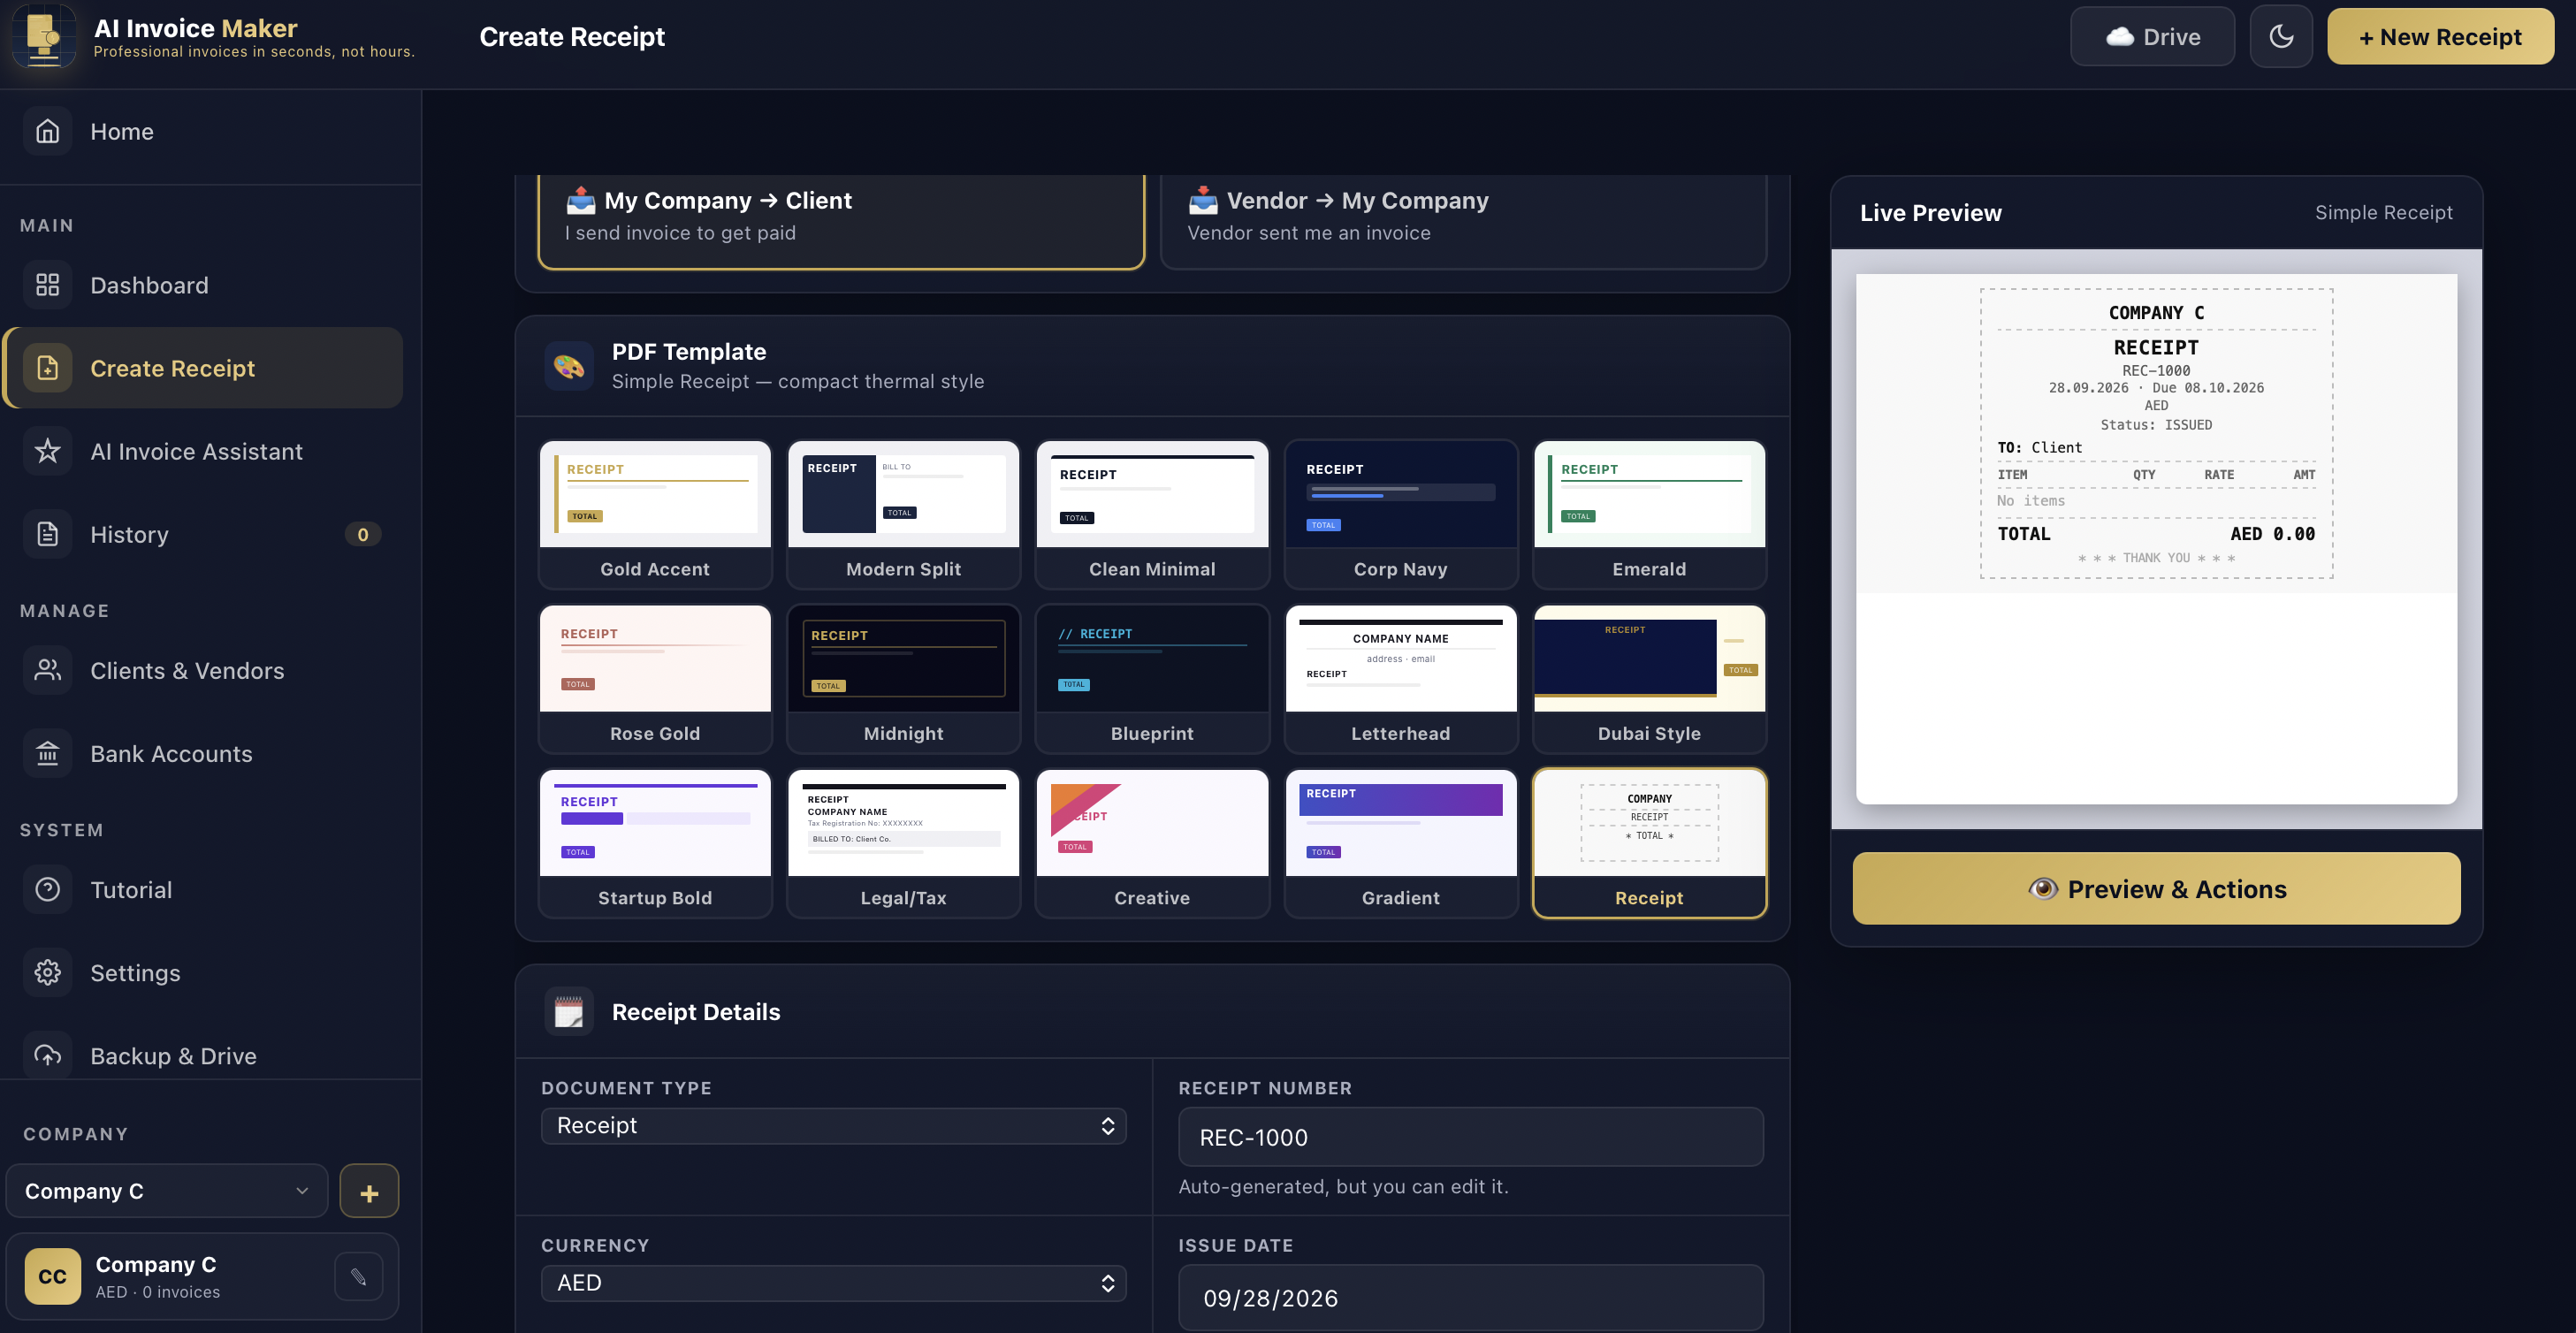
Task: Open History document icon
Action: point(47,534)
